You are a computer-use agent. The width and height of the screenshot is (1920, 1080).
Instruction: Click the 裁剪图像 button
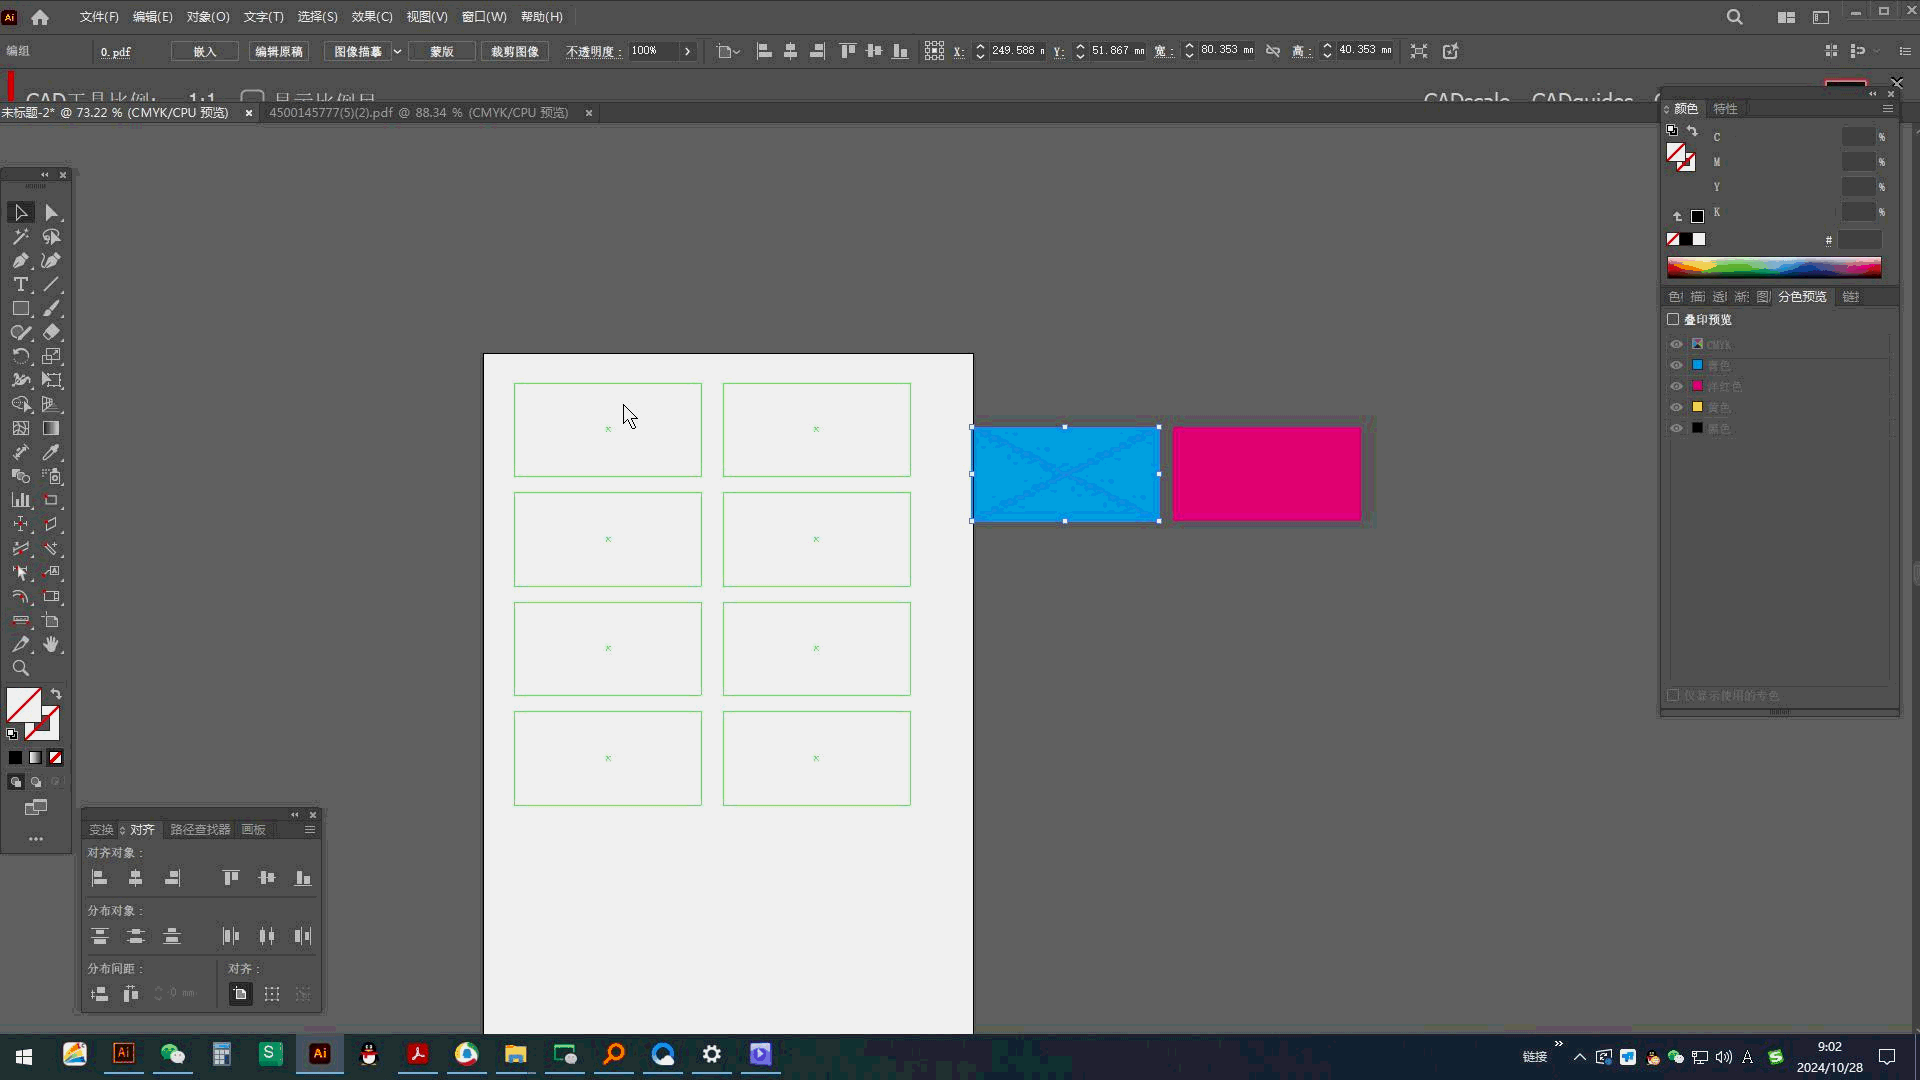tap(515, 51)
